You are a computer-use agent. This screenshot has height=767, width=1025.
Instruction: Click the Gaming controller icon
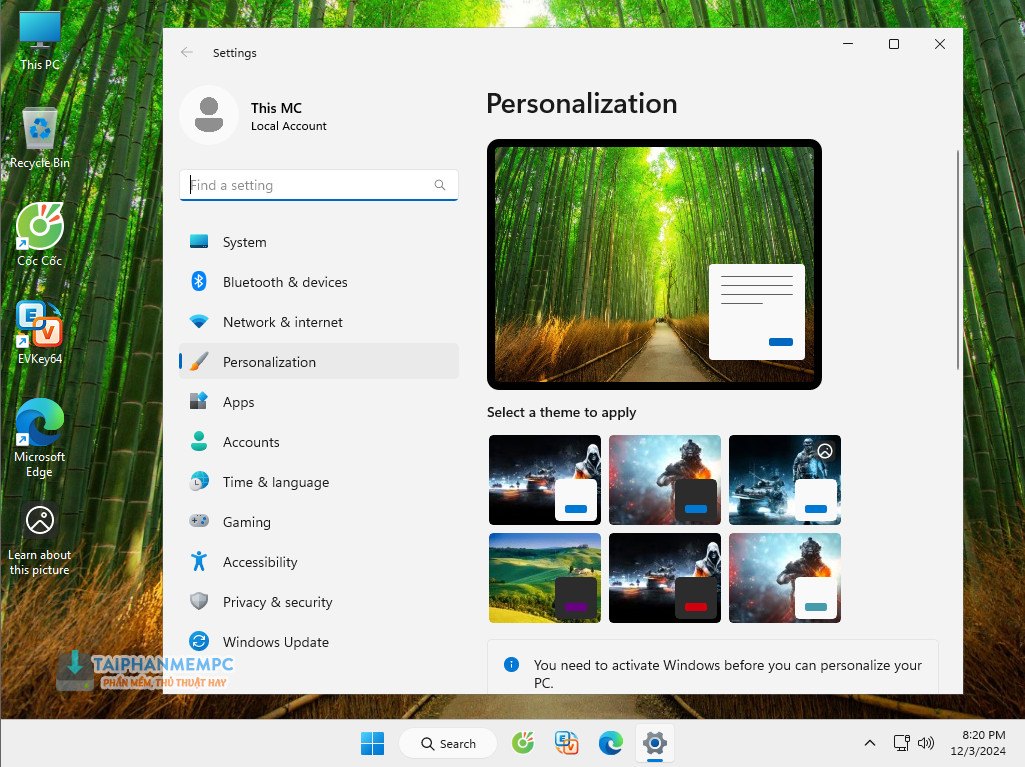(199, 522)
